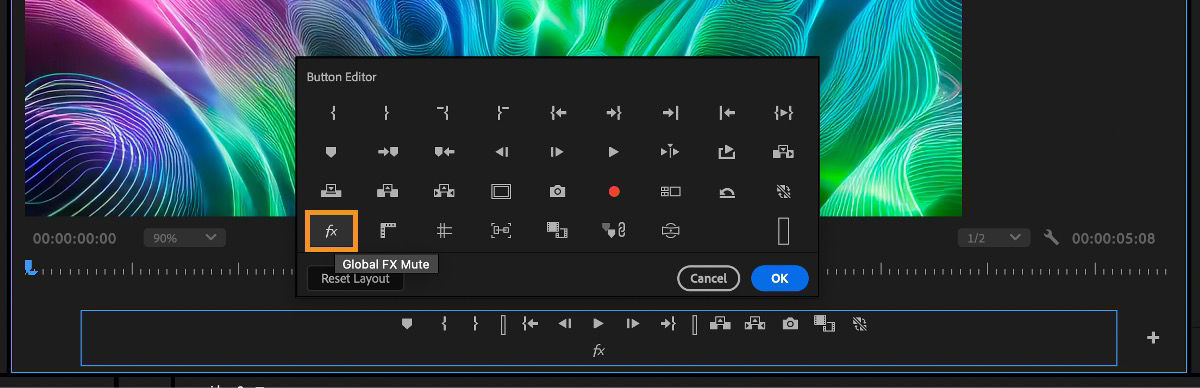Toggle Show Rulers icon in Button Editor
This screenshot has width=1200, height=388.
pos(389,230)
